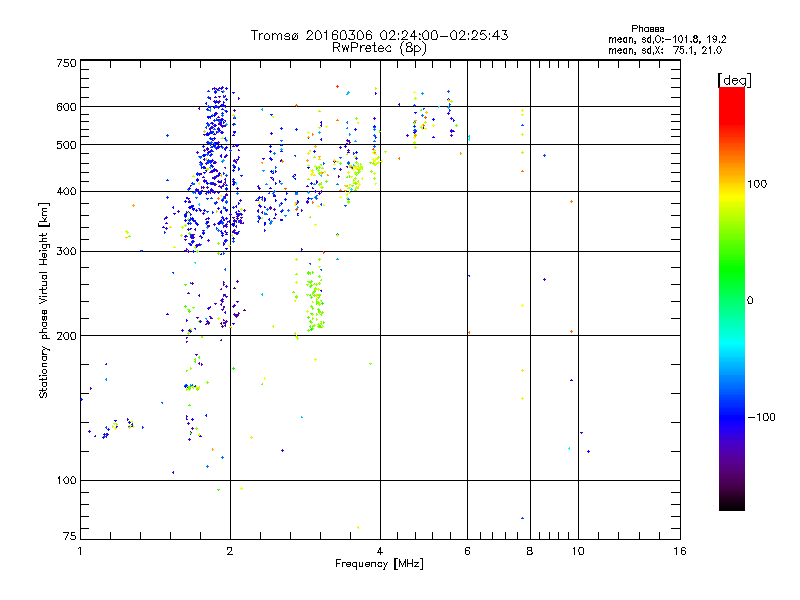Click the x-axis tick label '8'
Image resolution: width=800 pixels, height=600 pixels.
(530, 551)
